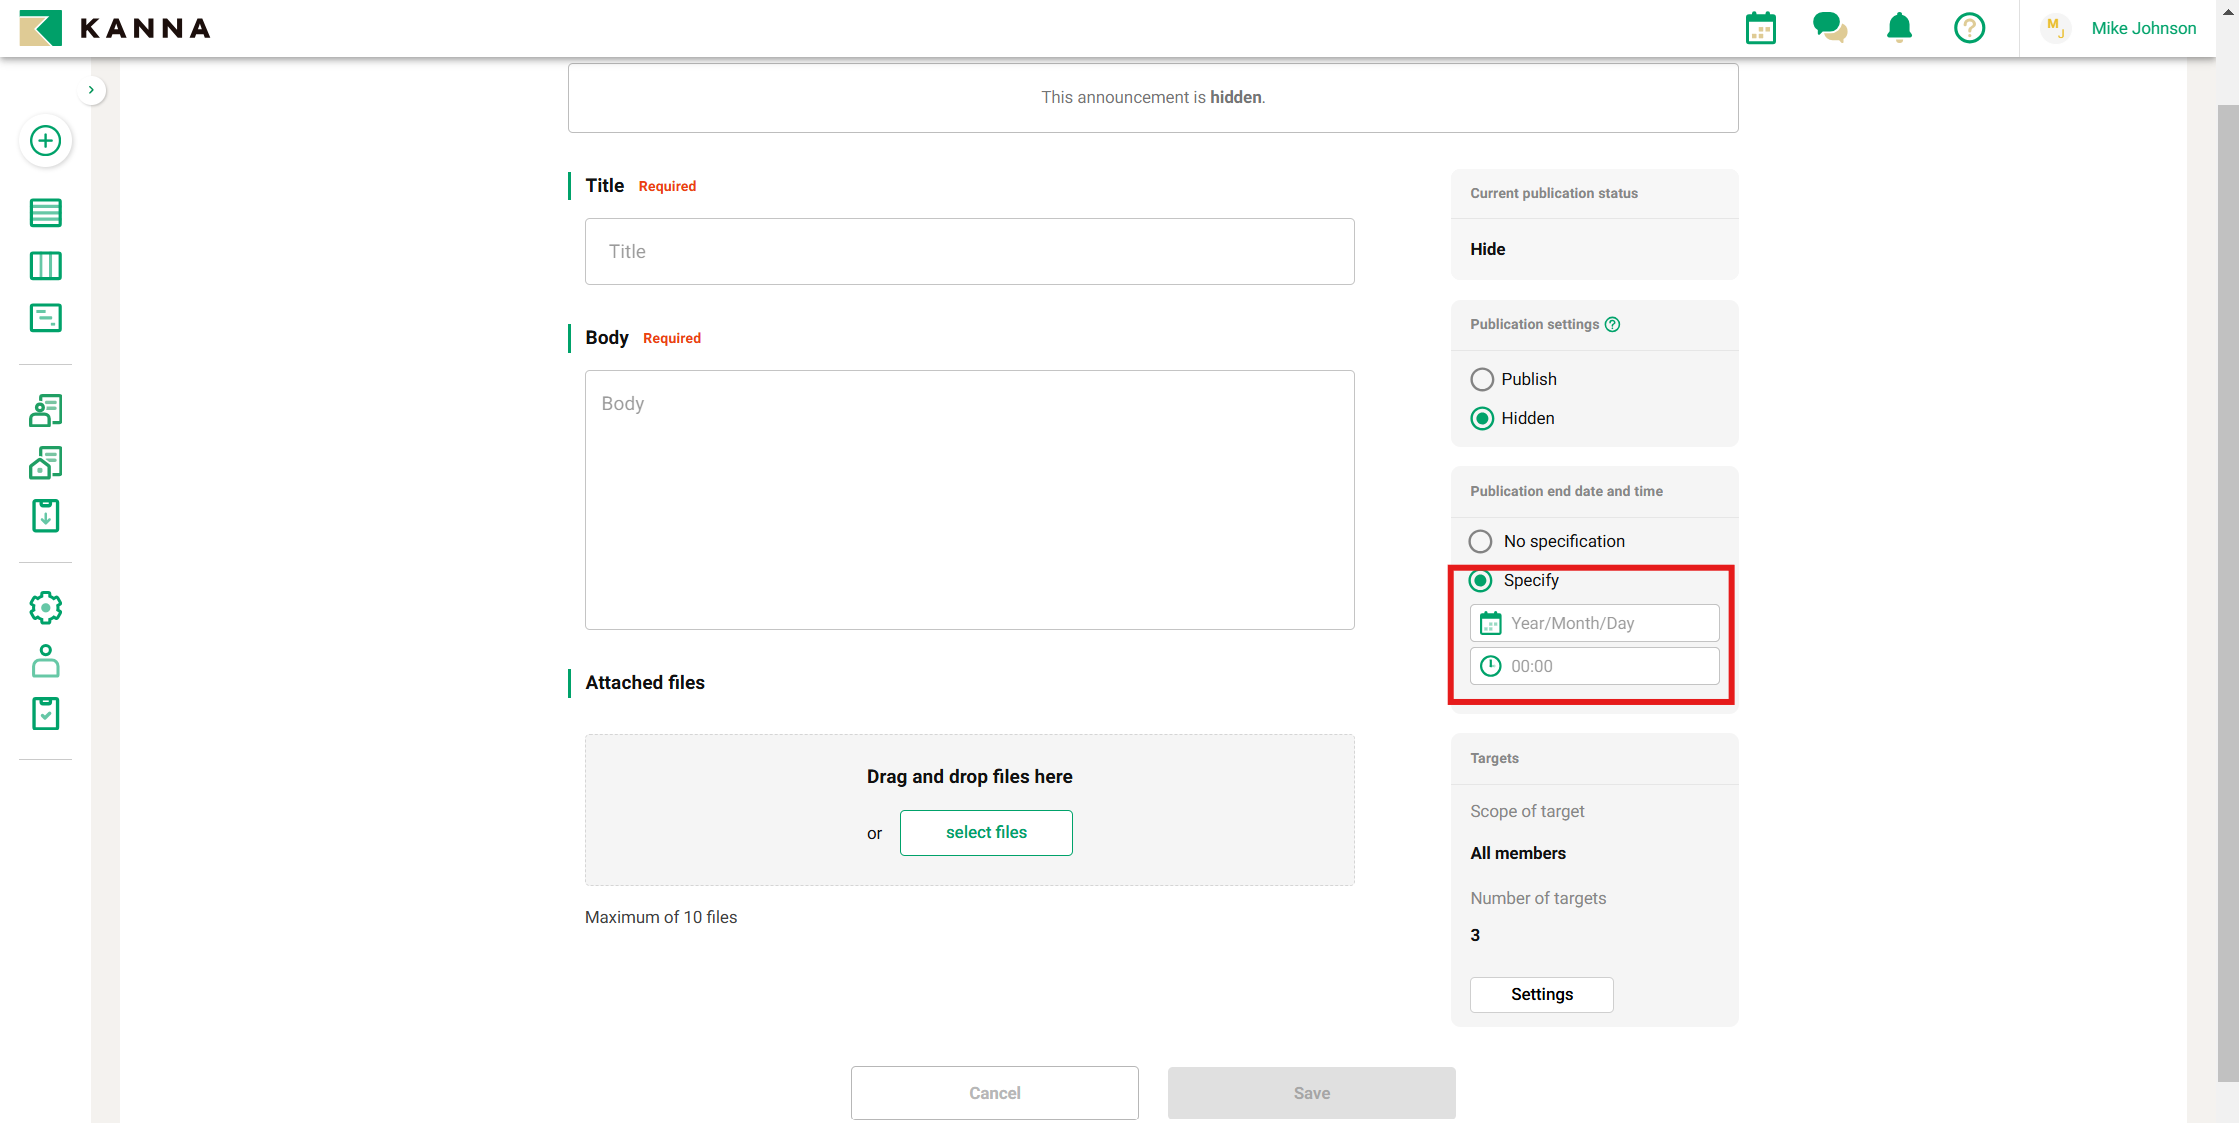
Task: Click the circular plus add icon
Action: [x=45, y=141]
